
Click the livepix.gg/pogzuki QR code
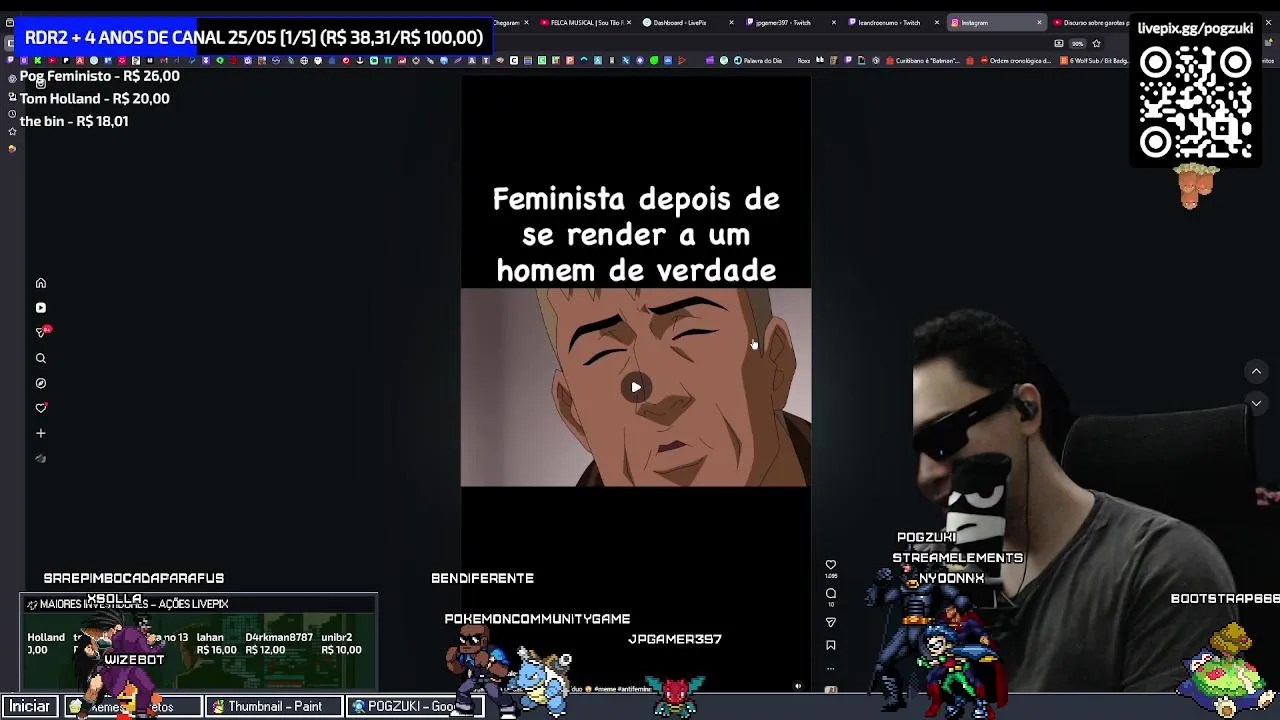(x=1196, y=103)
